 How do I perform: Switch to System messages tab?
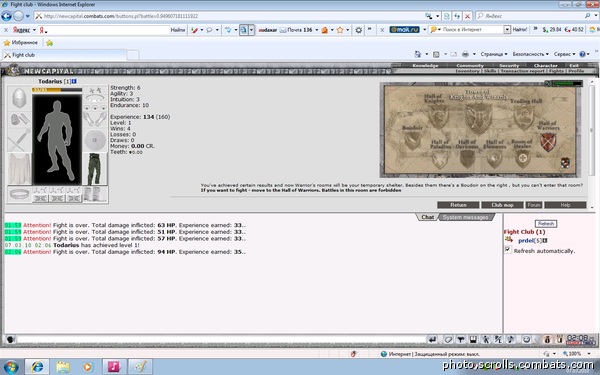pos(465,217)
